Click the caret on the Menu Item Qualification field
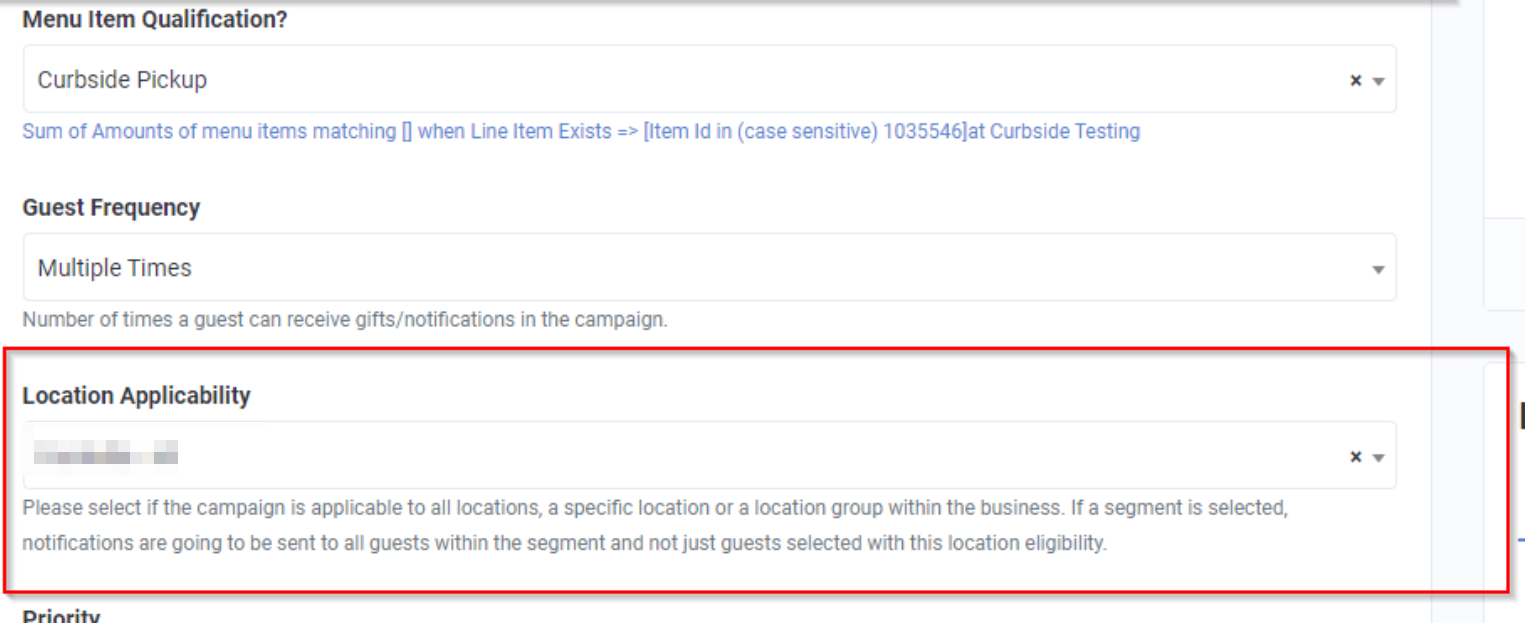Viewport: 1525px width, 623px height. click(x=1381, y=79)
